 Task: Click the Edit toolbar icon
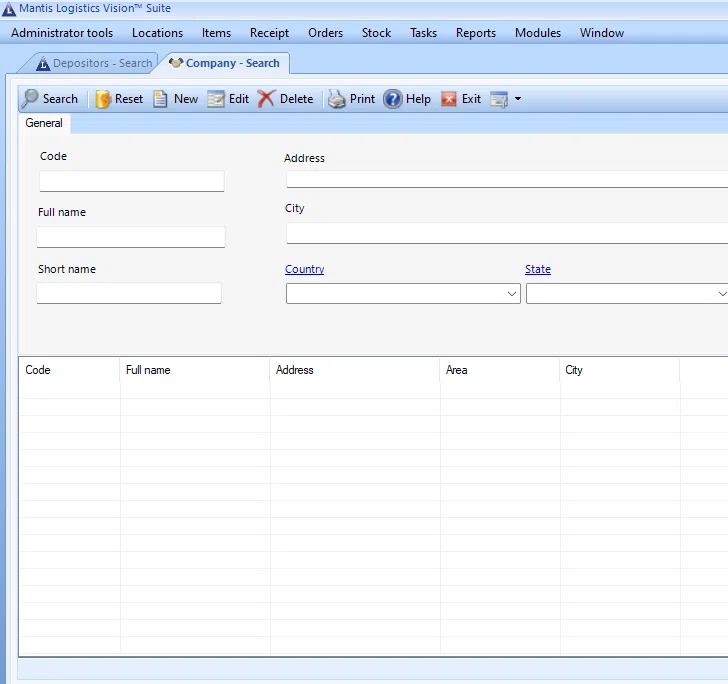point(216,99)
